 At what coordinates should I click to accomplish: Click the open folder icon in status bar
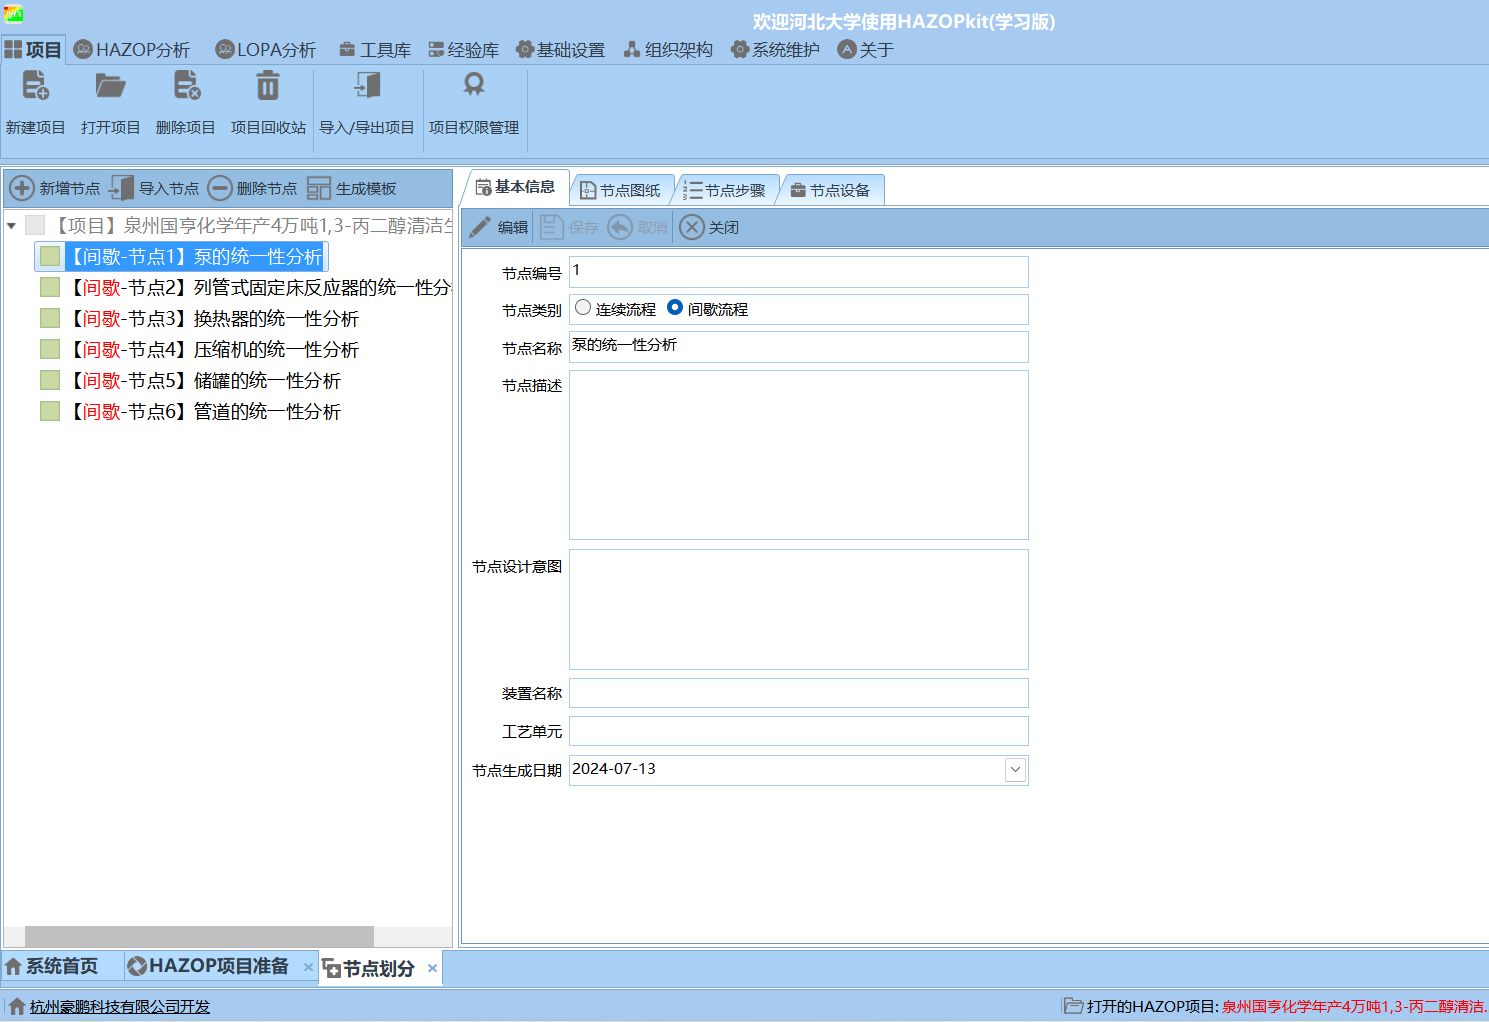coord(1073,1005)
